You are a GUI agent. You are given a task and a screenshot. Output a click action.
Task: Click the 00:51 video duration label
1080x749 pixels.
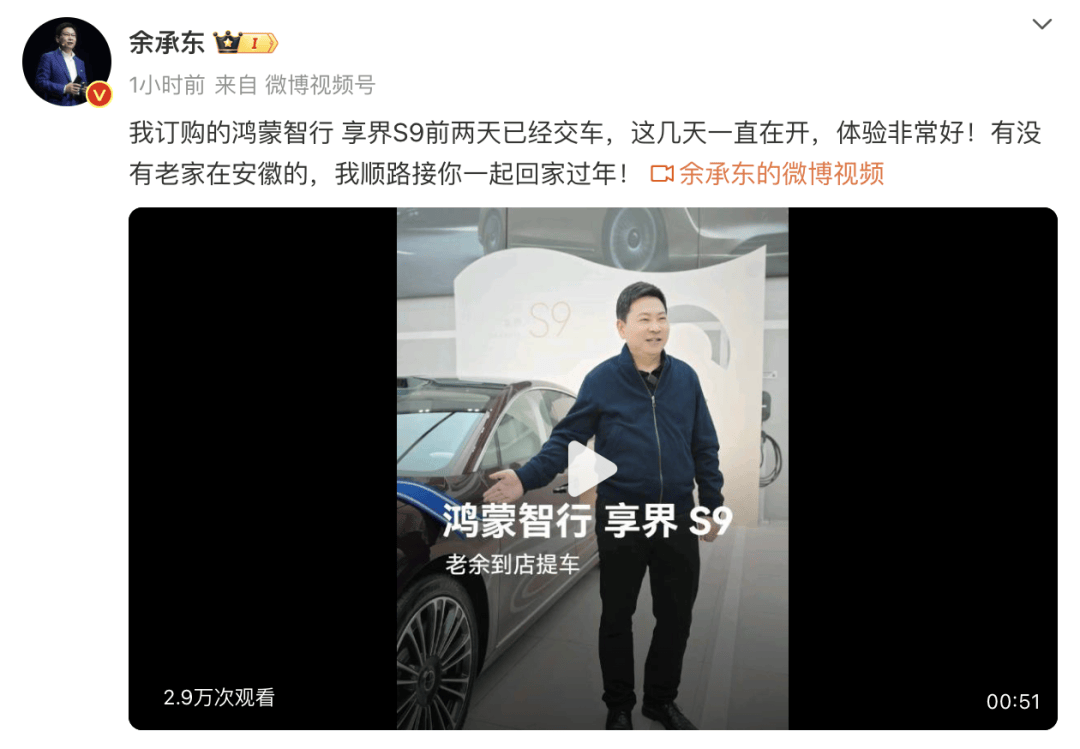tap(1012, 701)
